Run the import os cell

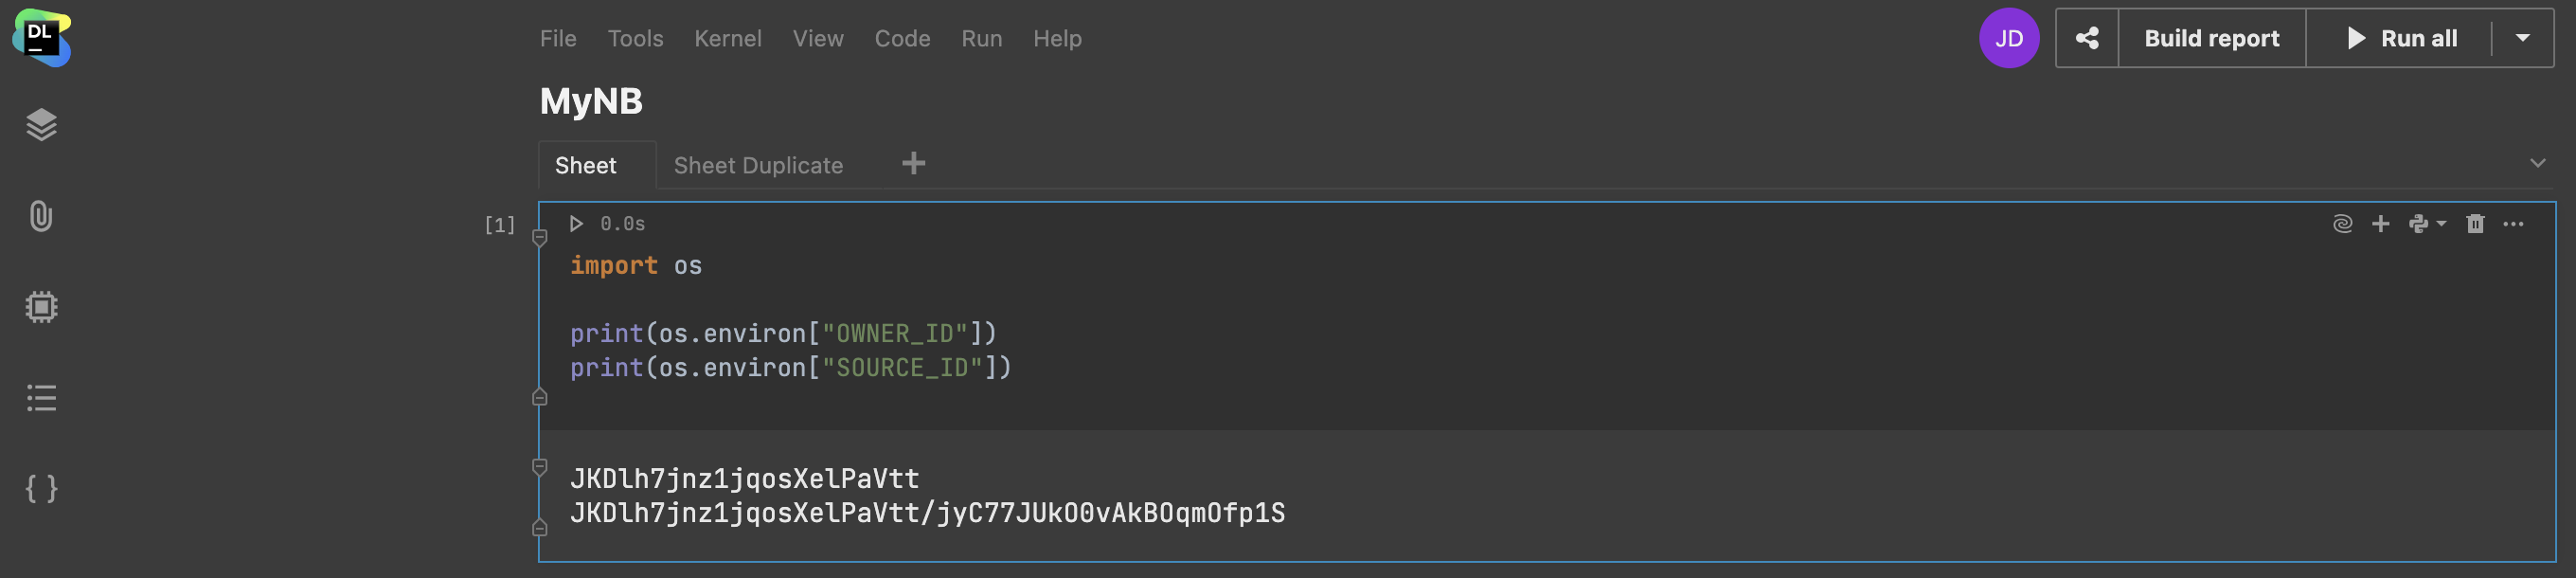point(575,223)
